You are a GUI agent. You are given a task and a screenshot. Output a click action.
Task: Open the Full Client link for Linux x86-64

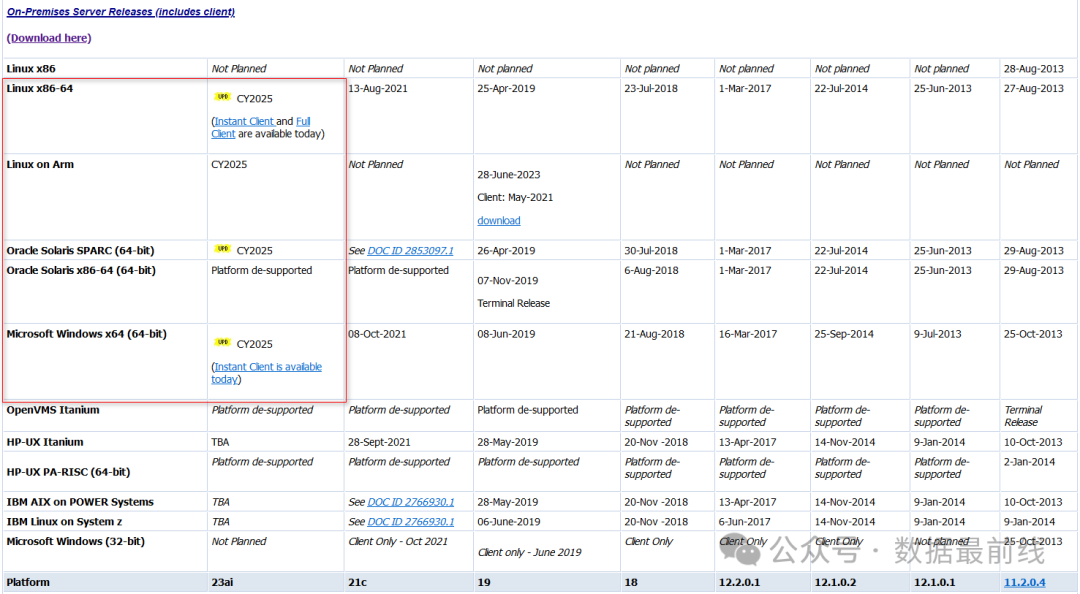(x=303, y=121)
